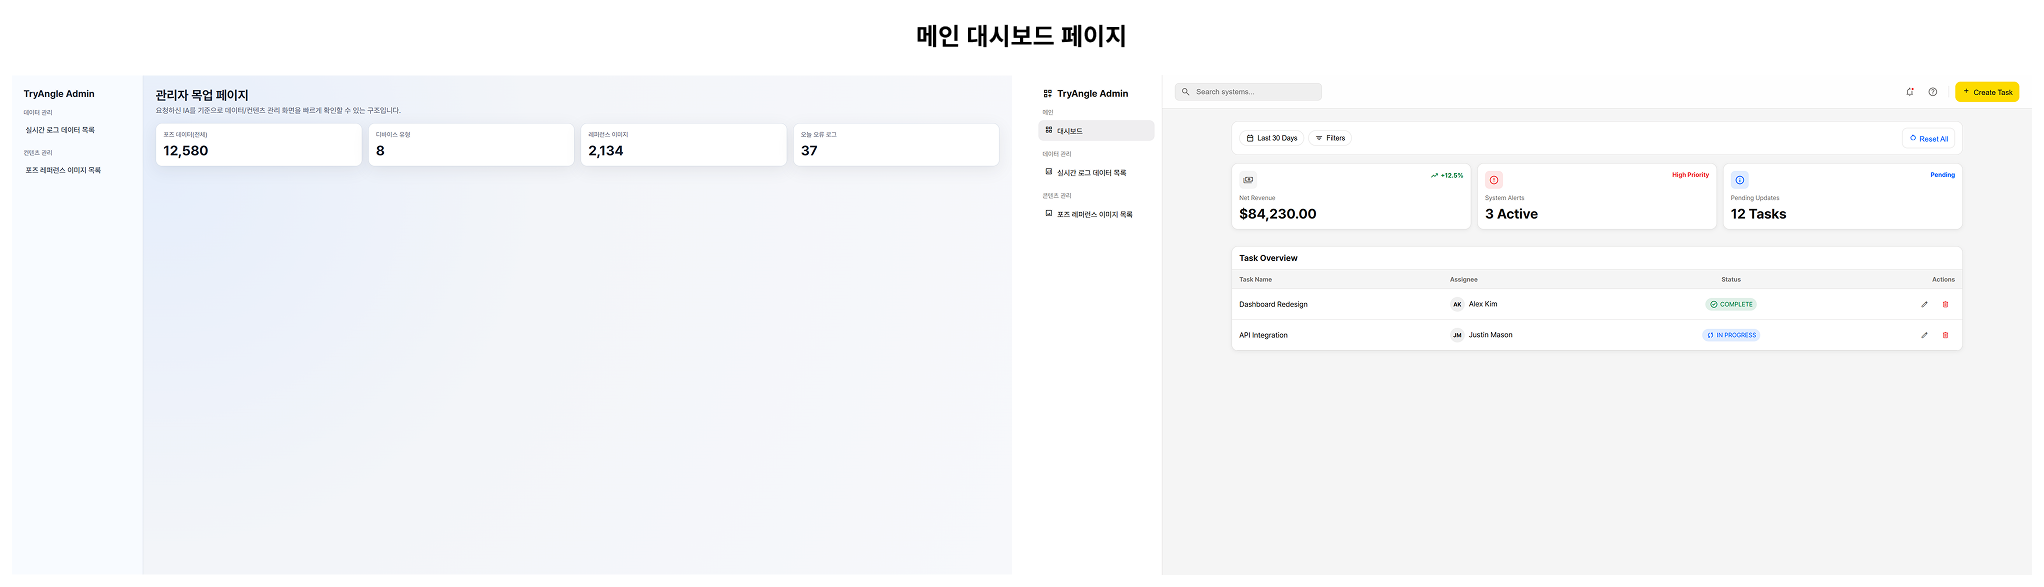Open the notifications bell icon
This screenshot has height=587, width=2044.
[1910, 92]
